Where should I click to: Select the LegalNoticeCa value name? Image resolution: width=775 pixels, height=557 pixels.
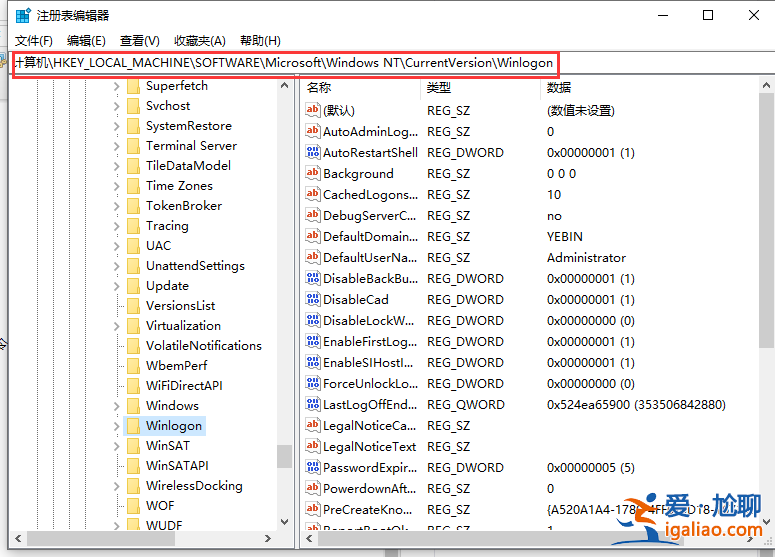[370, 426]
